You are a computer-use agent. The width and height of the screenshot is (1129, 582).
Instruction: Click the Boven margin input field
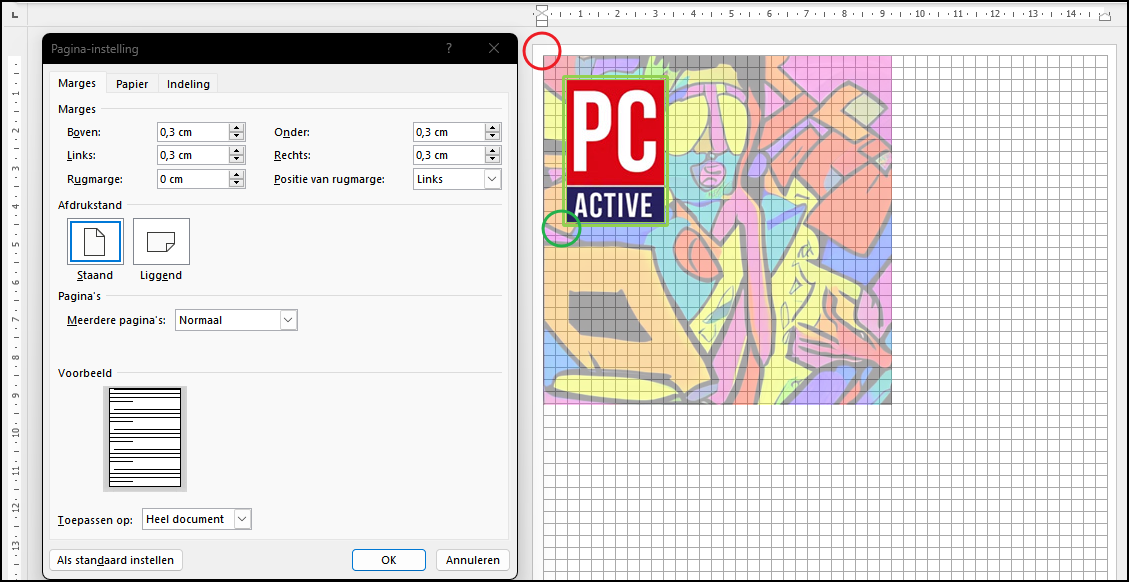(193, 132)
